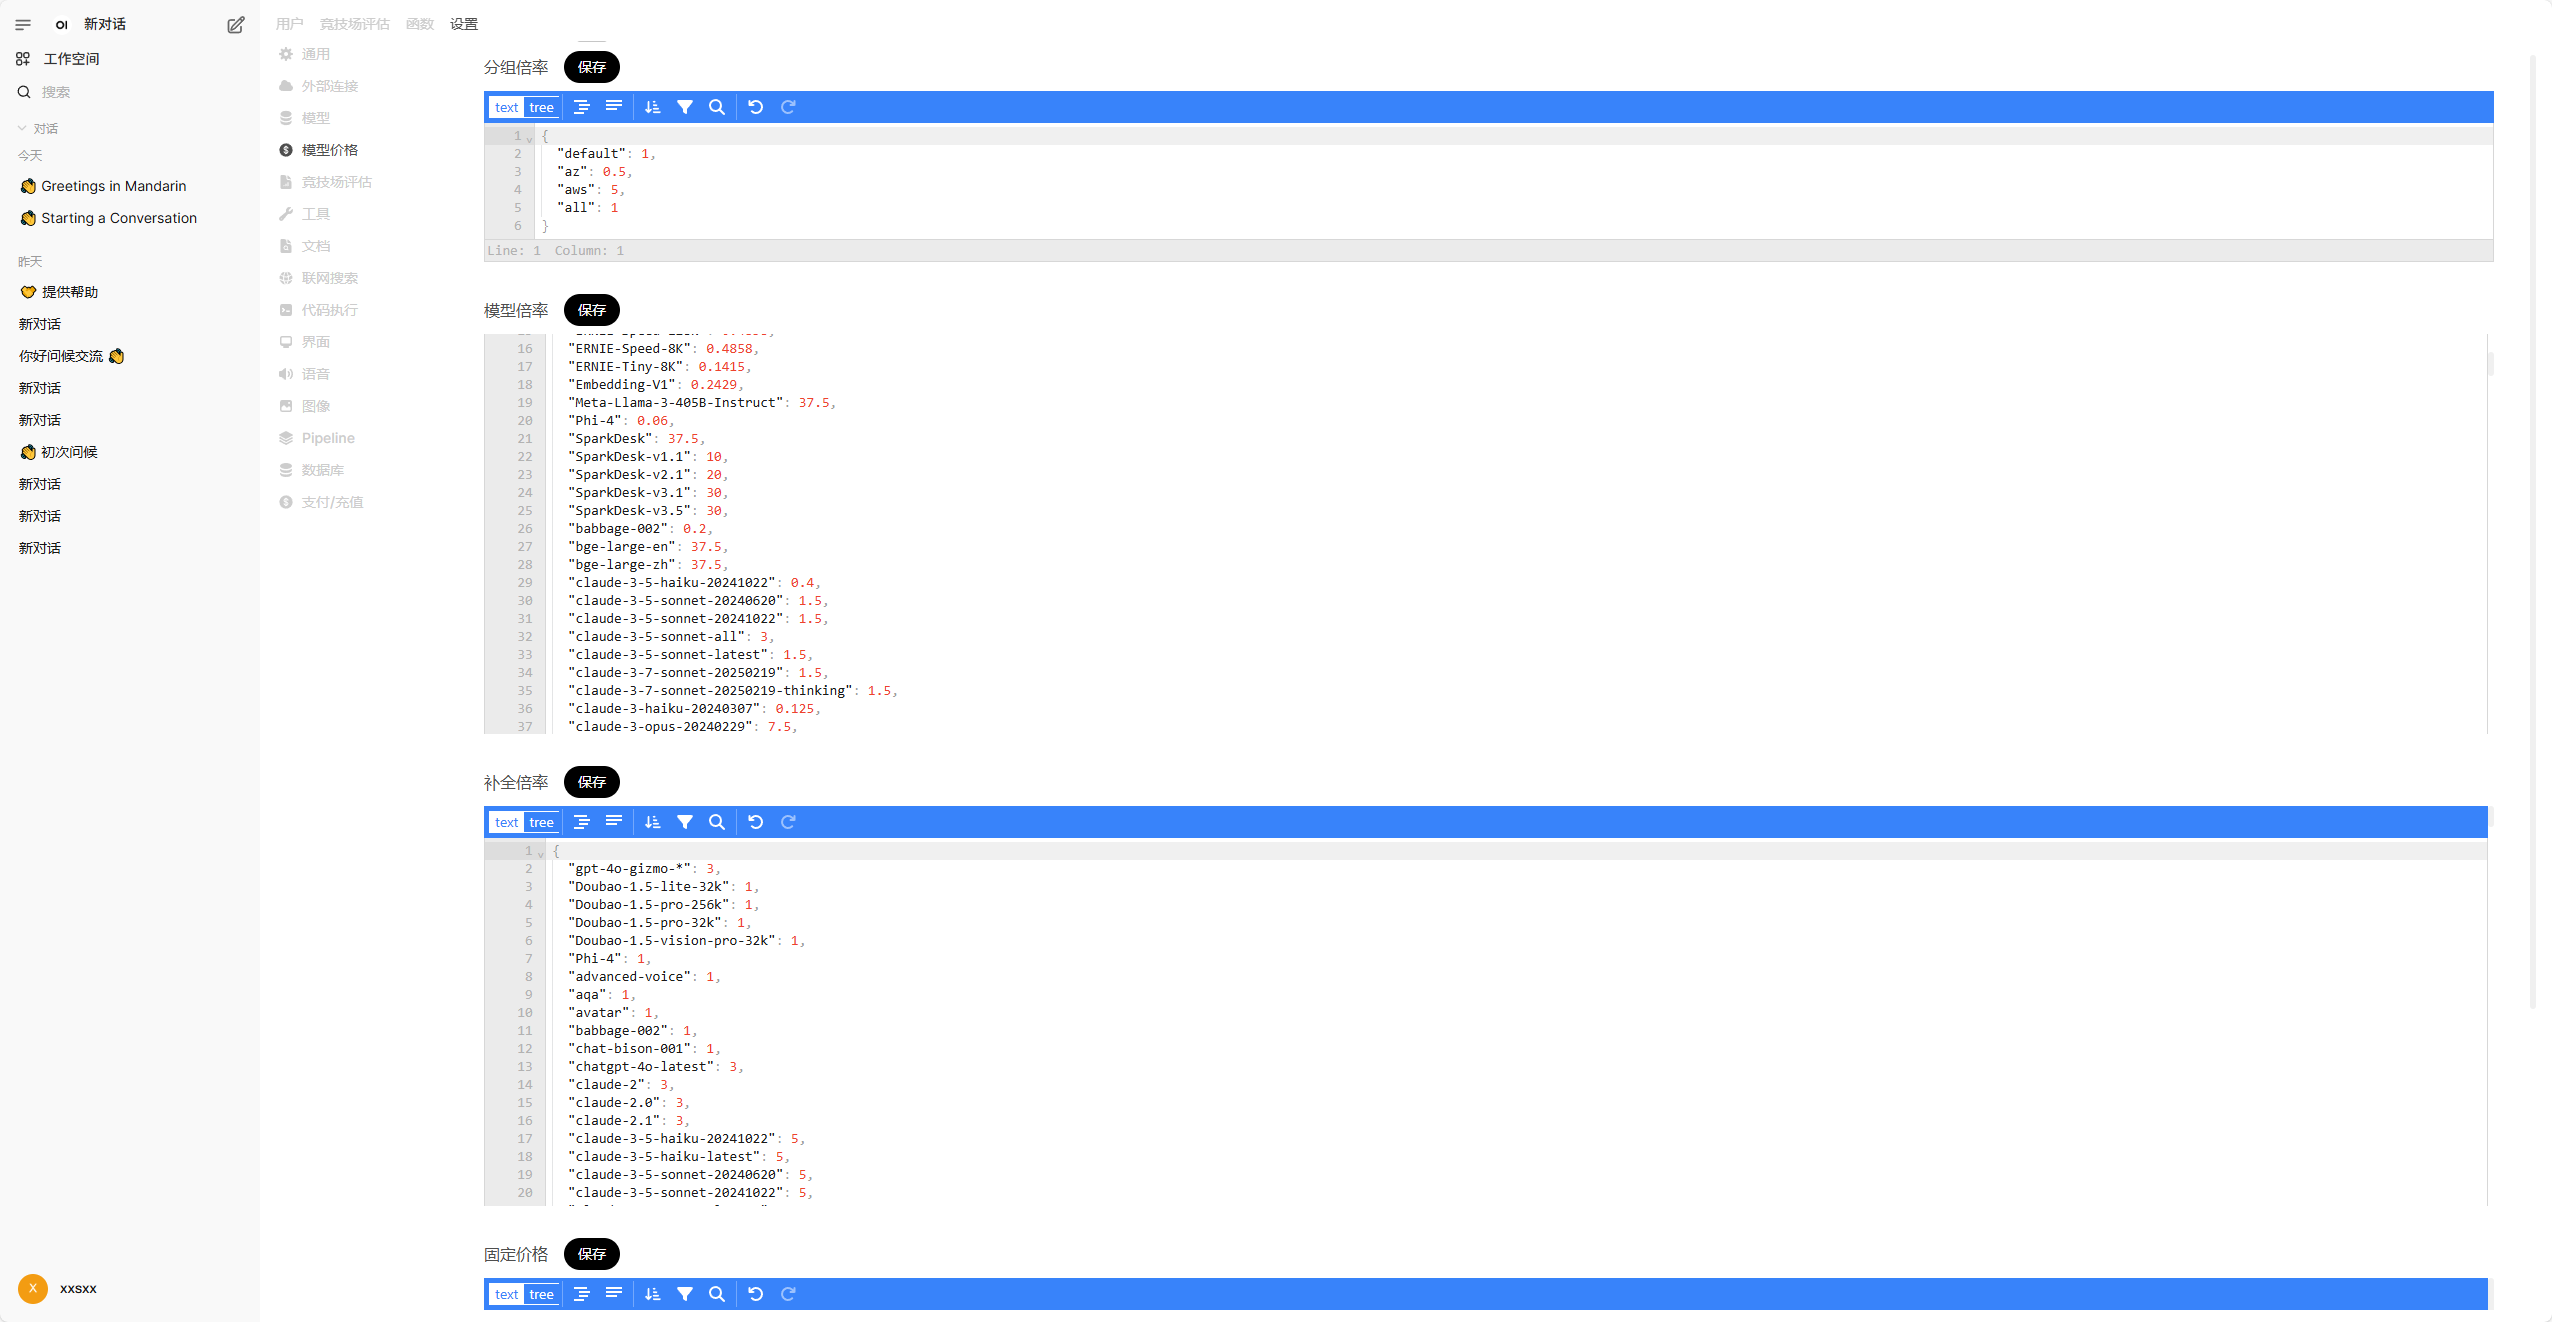The image size is (2552, 1322).
Task: Filter contents in 分组倍率 editor
Action: coord(685,107)
